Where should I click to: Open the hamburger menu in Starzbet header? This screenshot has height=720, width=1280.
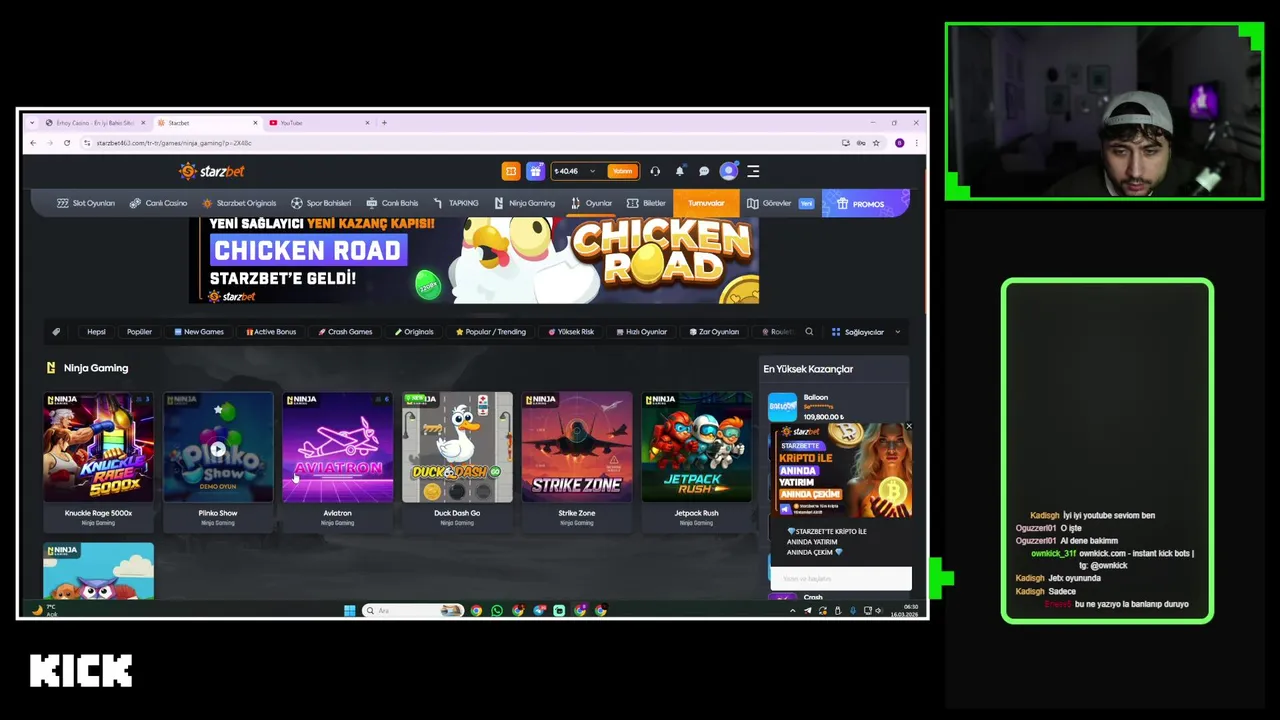[x=753, y=171]
